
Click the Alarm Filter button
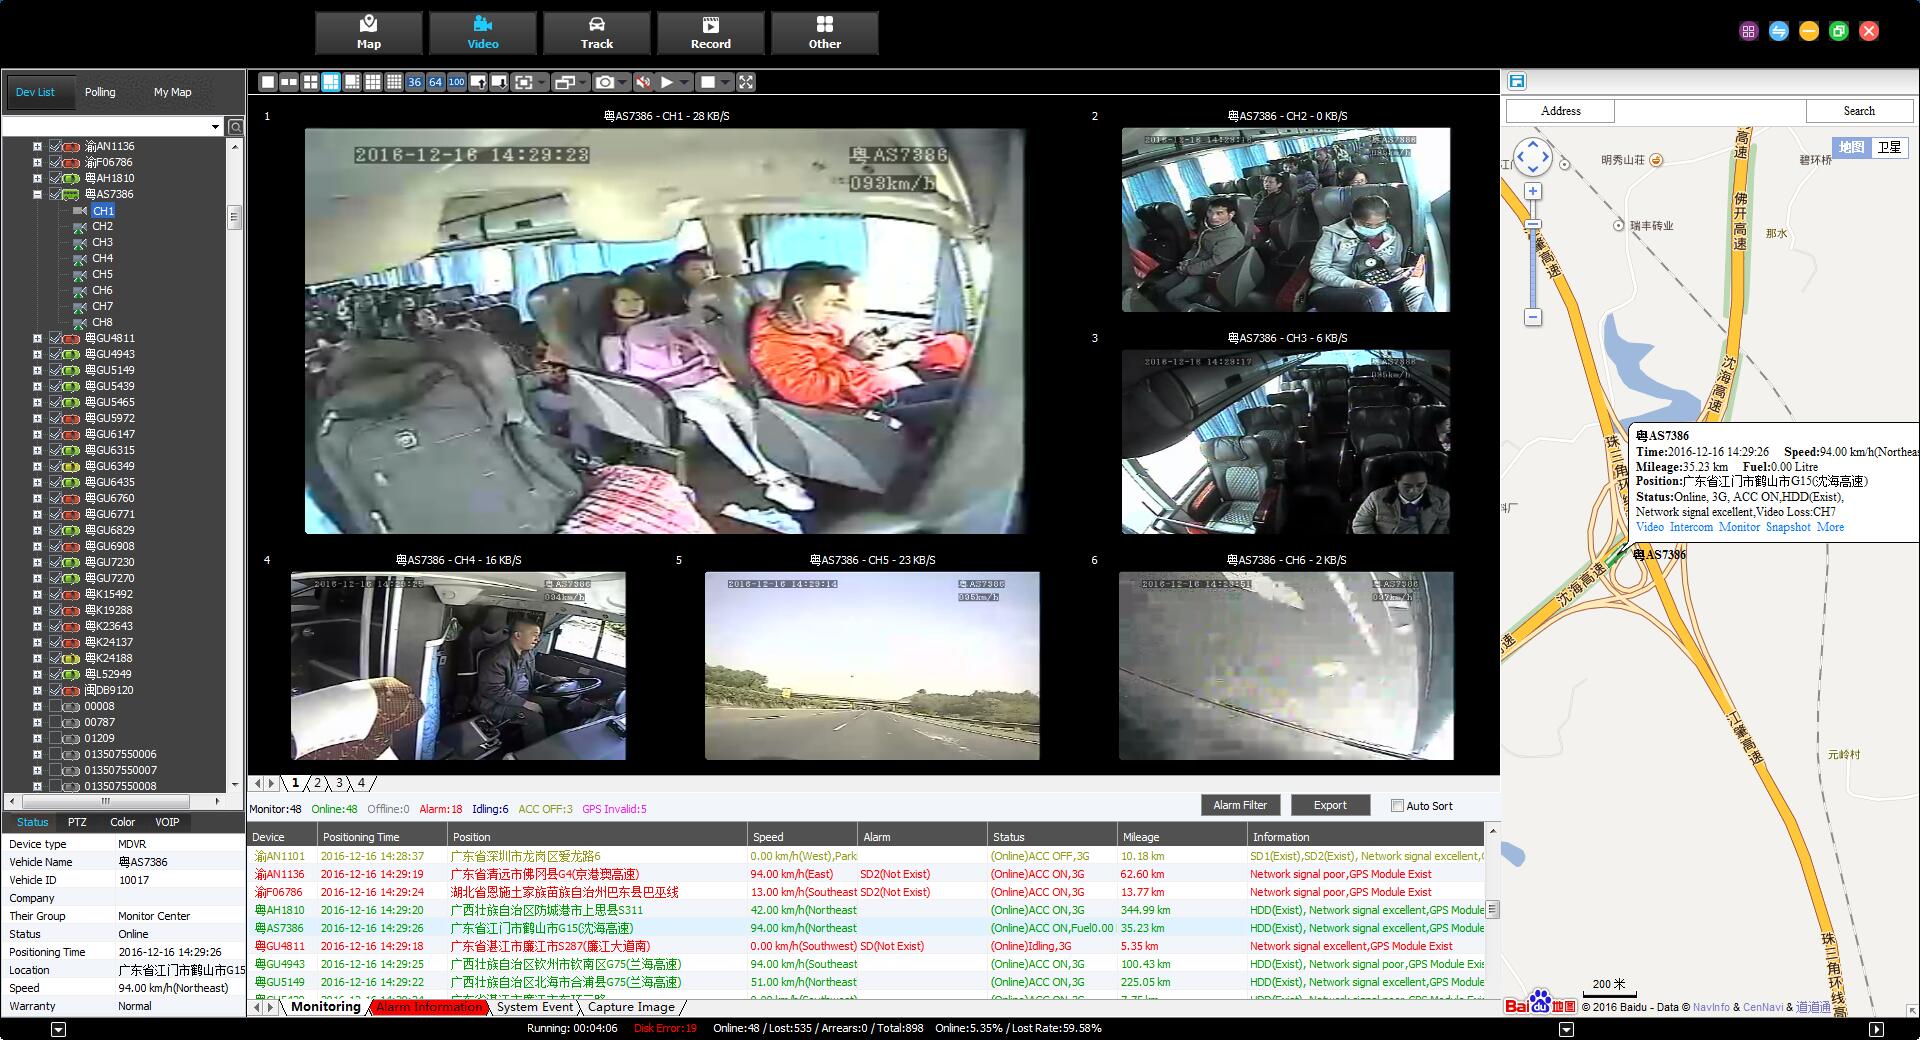(x=1240, y=805)
